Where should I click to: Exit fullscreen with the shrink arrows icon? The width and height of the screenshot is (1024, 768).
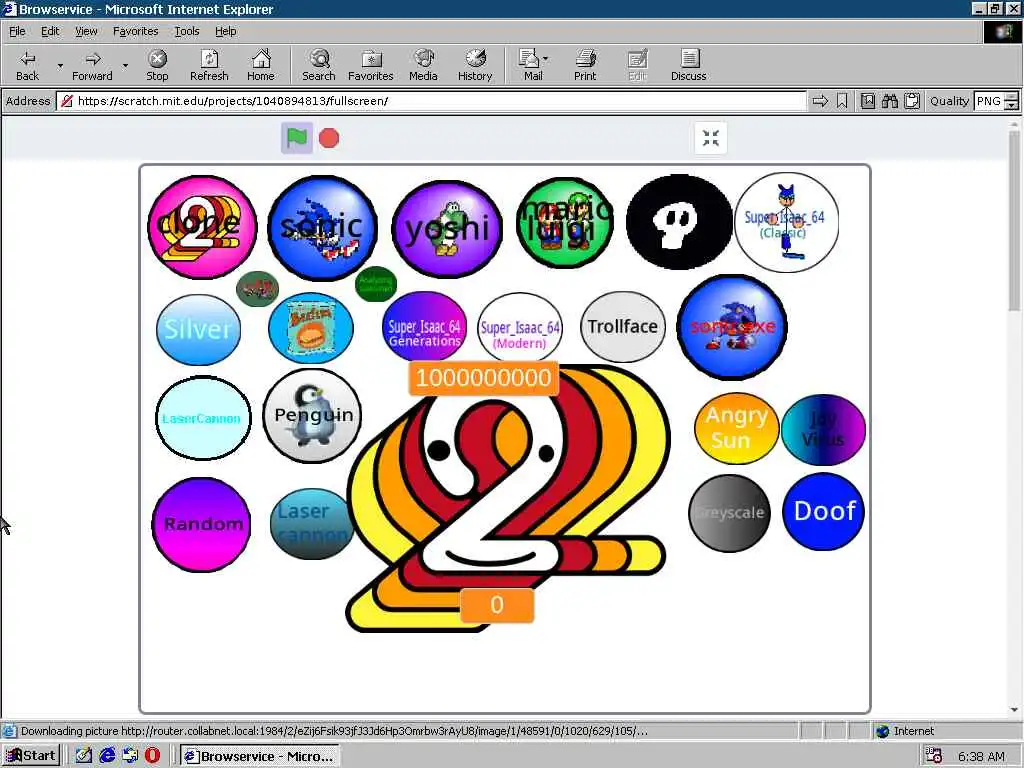711,138
